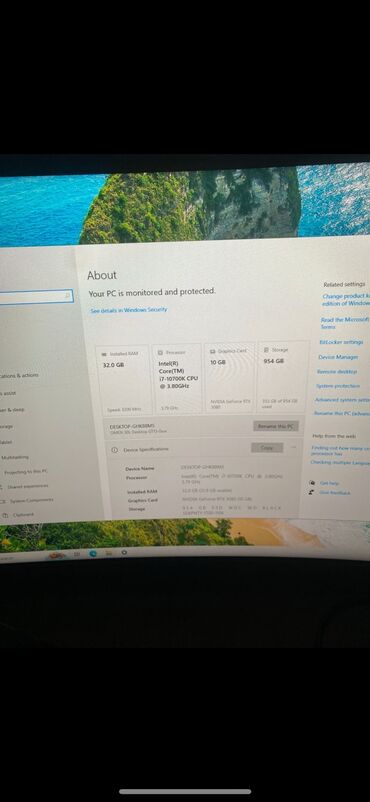Select System Components in sidebar
This screenshot has height=802, width=370.
tap(31, 500)
